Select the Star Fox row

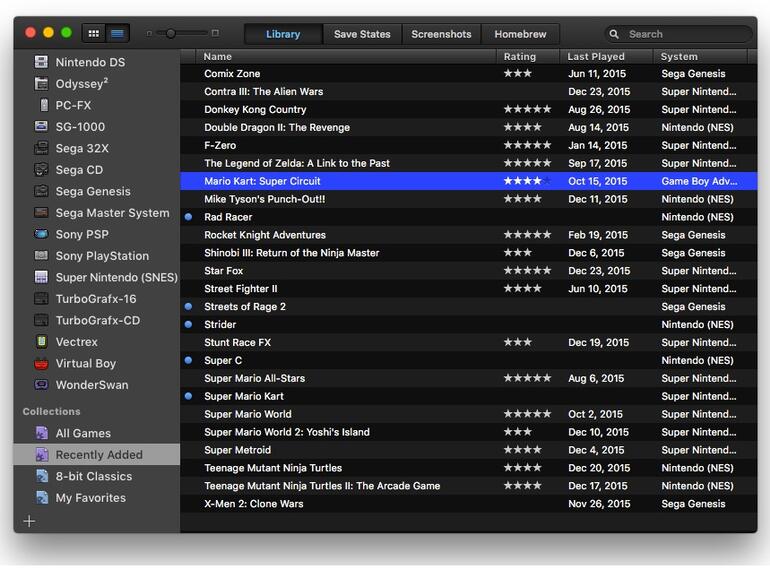click(x=468, y=271)
